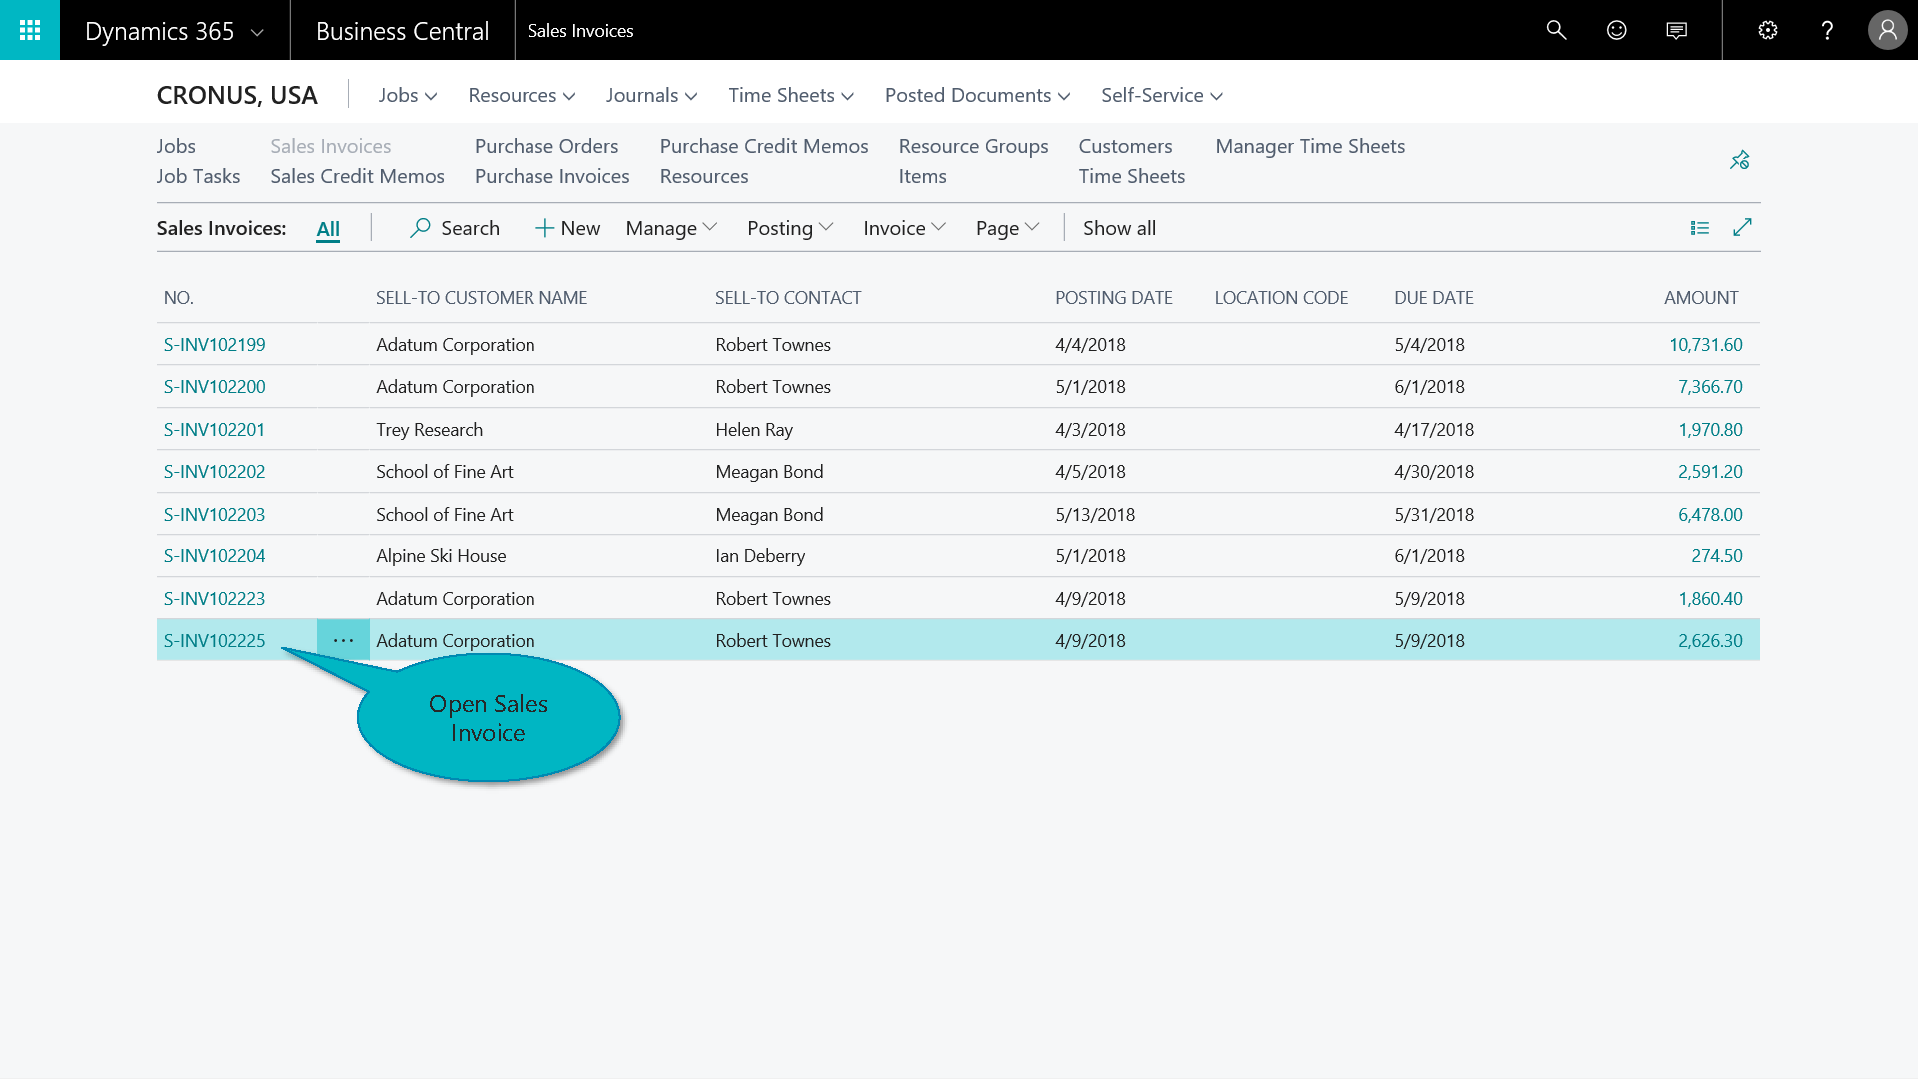Click the question mark help icon
This screenshot has height=1079, width=1918.
(1827, 30)
